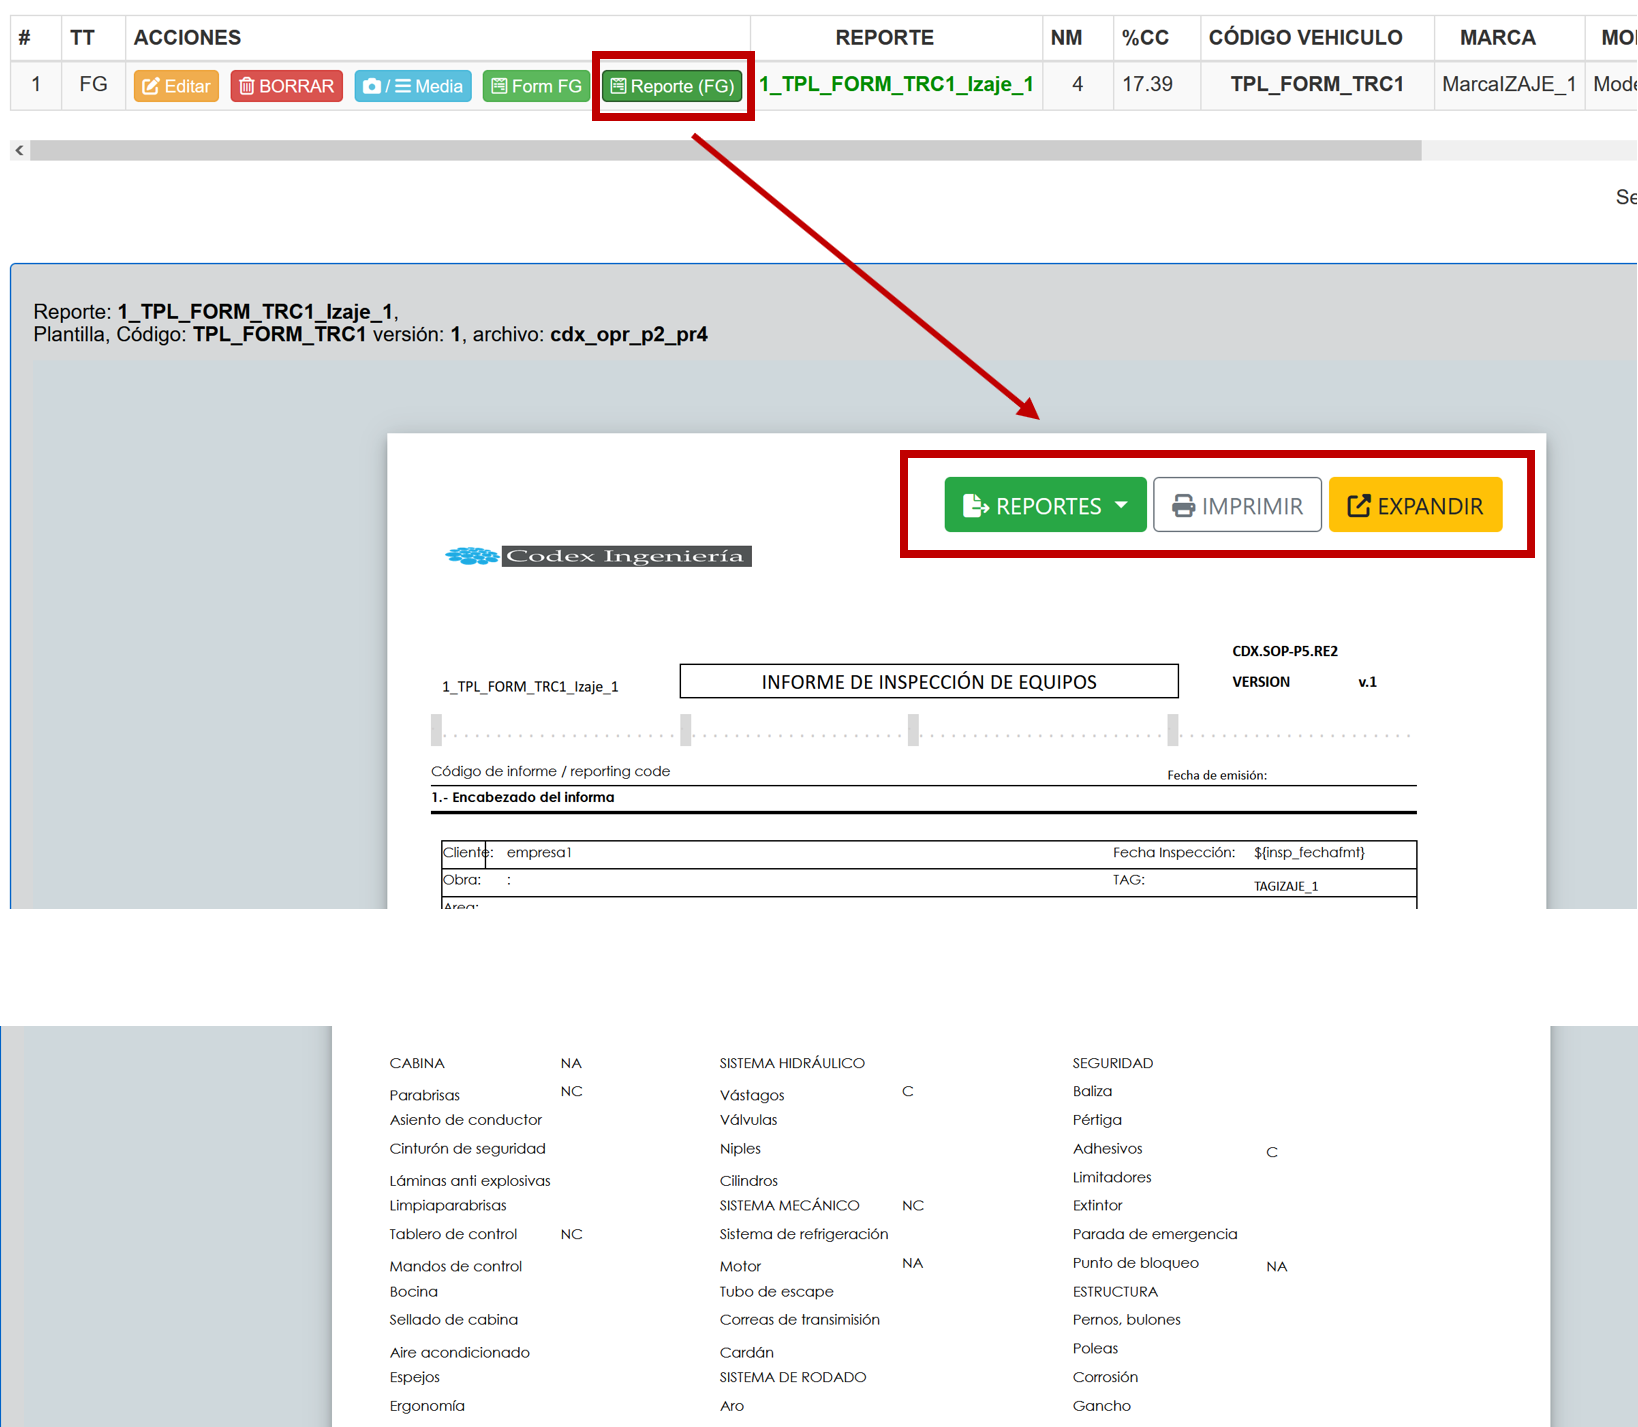Click the printer icon on IMPRIMIR

(1183, 506)
